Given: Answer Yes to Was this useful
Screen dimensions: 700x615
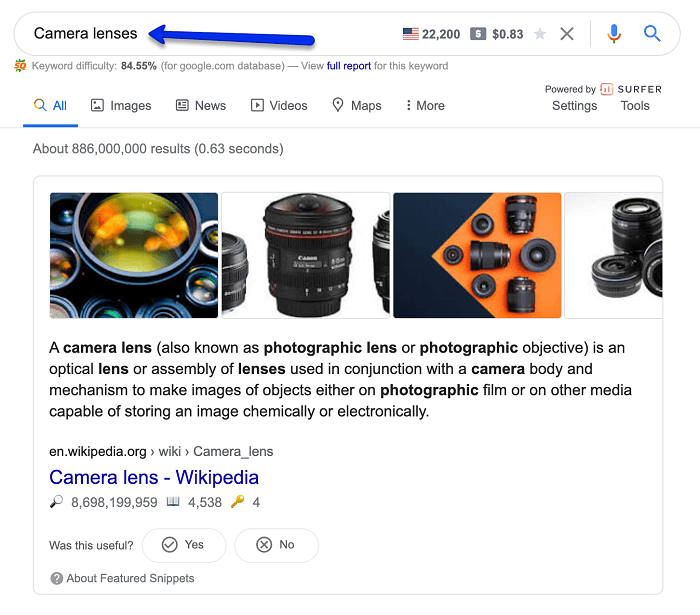Looking at the screenshot, I should coord(184,545).
